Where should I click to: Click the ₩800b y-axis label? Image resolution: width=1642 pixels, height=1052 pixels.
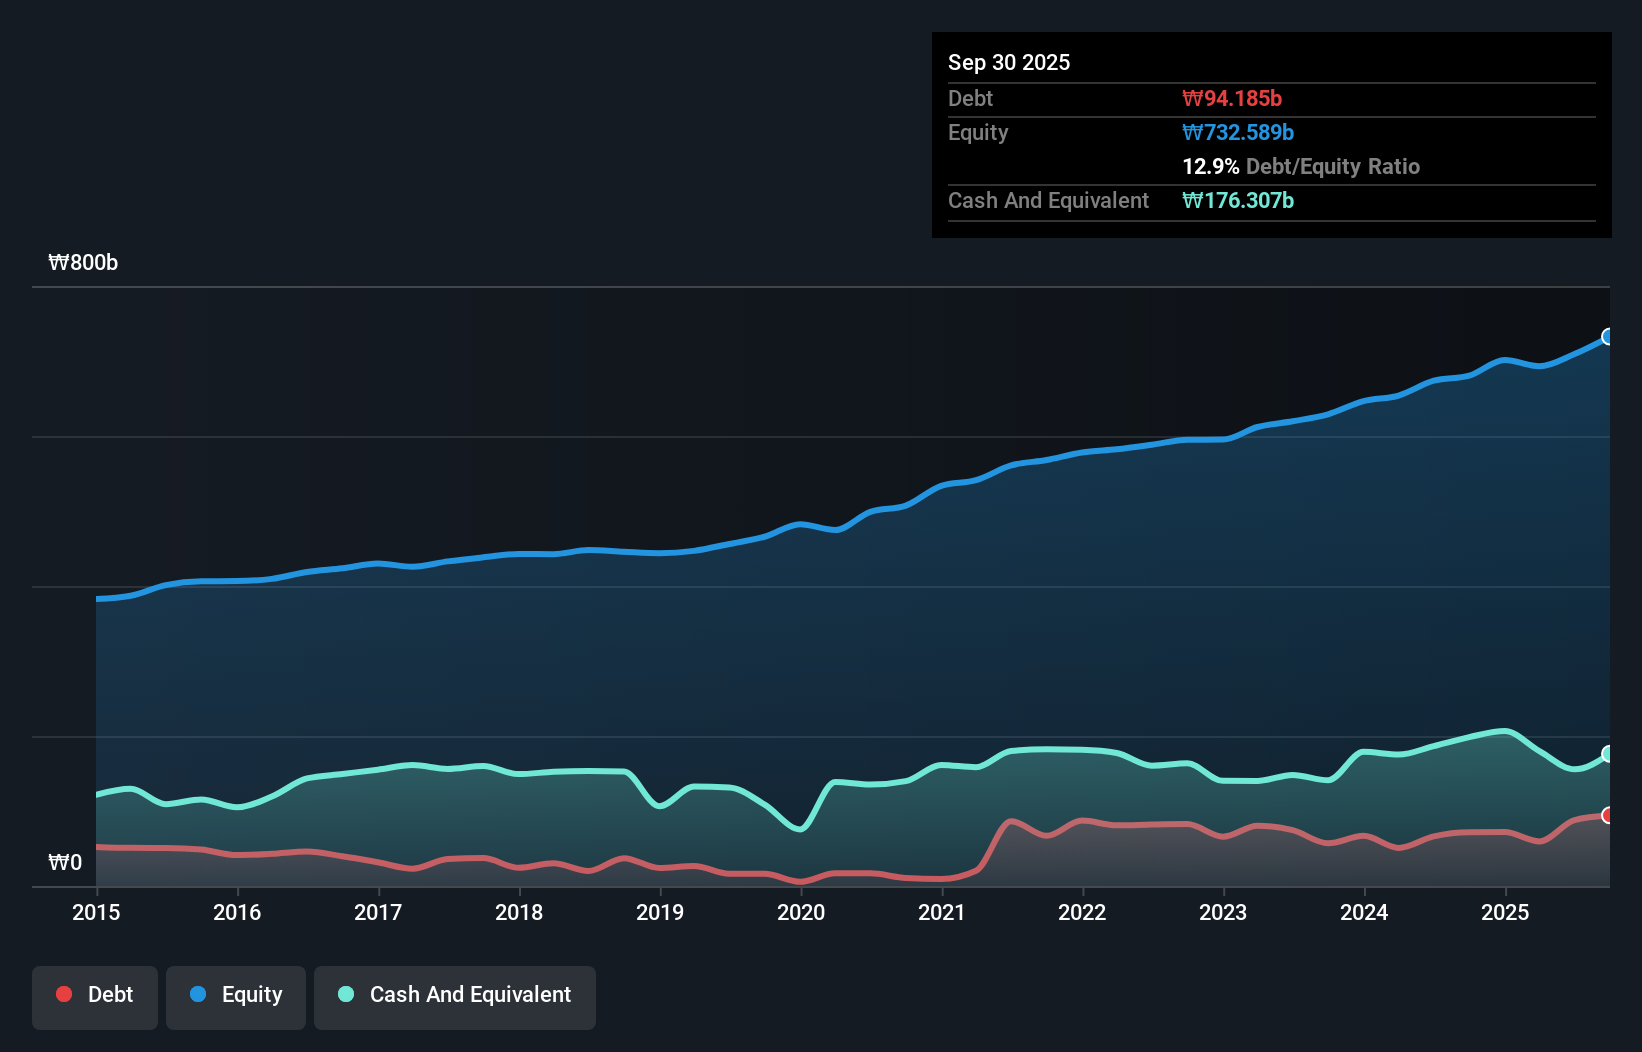(x=83, y=263)
